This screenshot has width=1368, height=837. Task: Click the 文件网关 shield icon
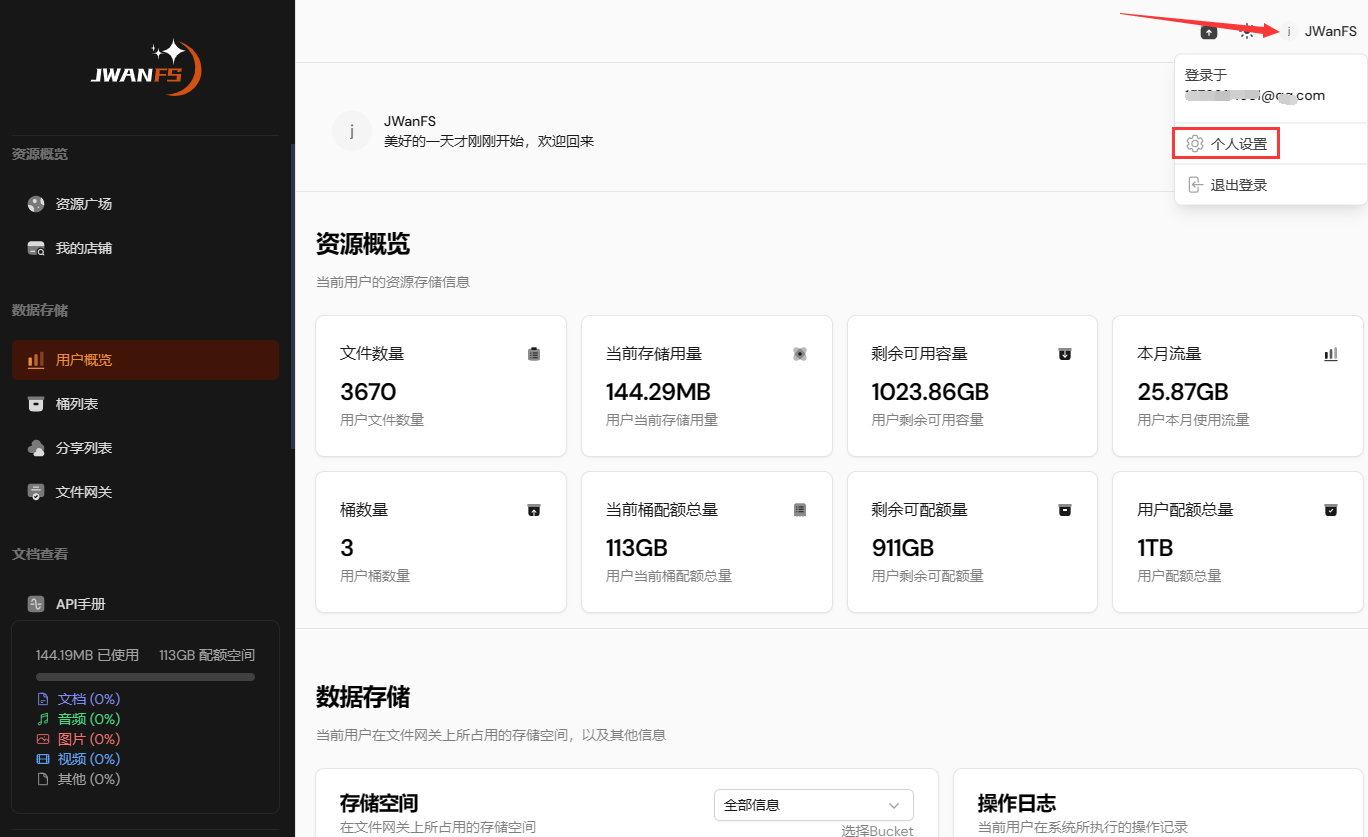(36, 492)
